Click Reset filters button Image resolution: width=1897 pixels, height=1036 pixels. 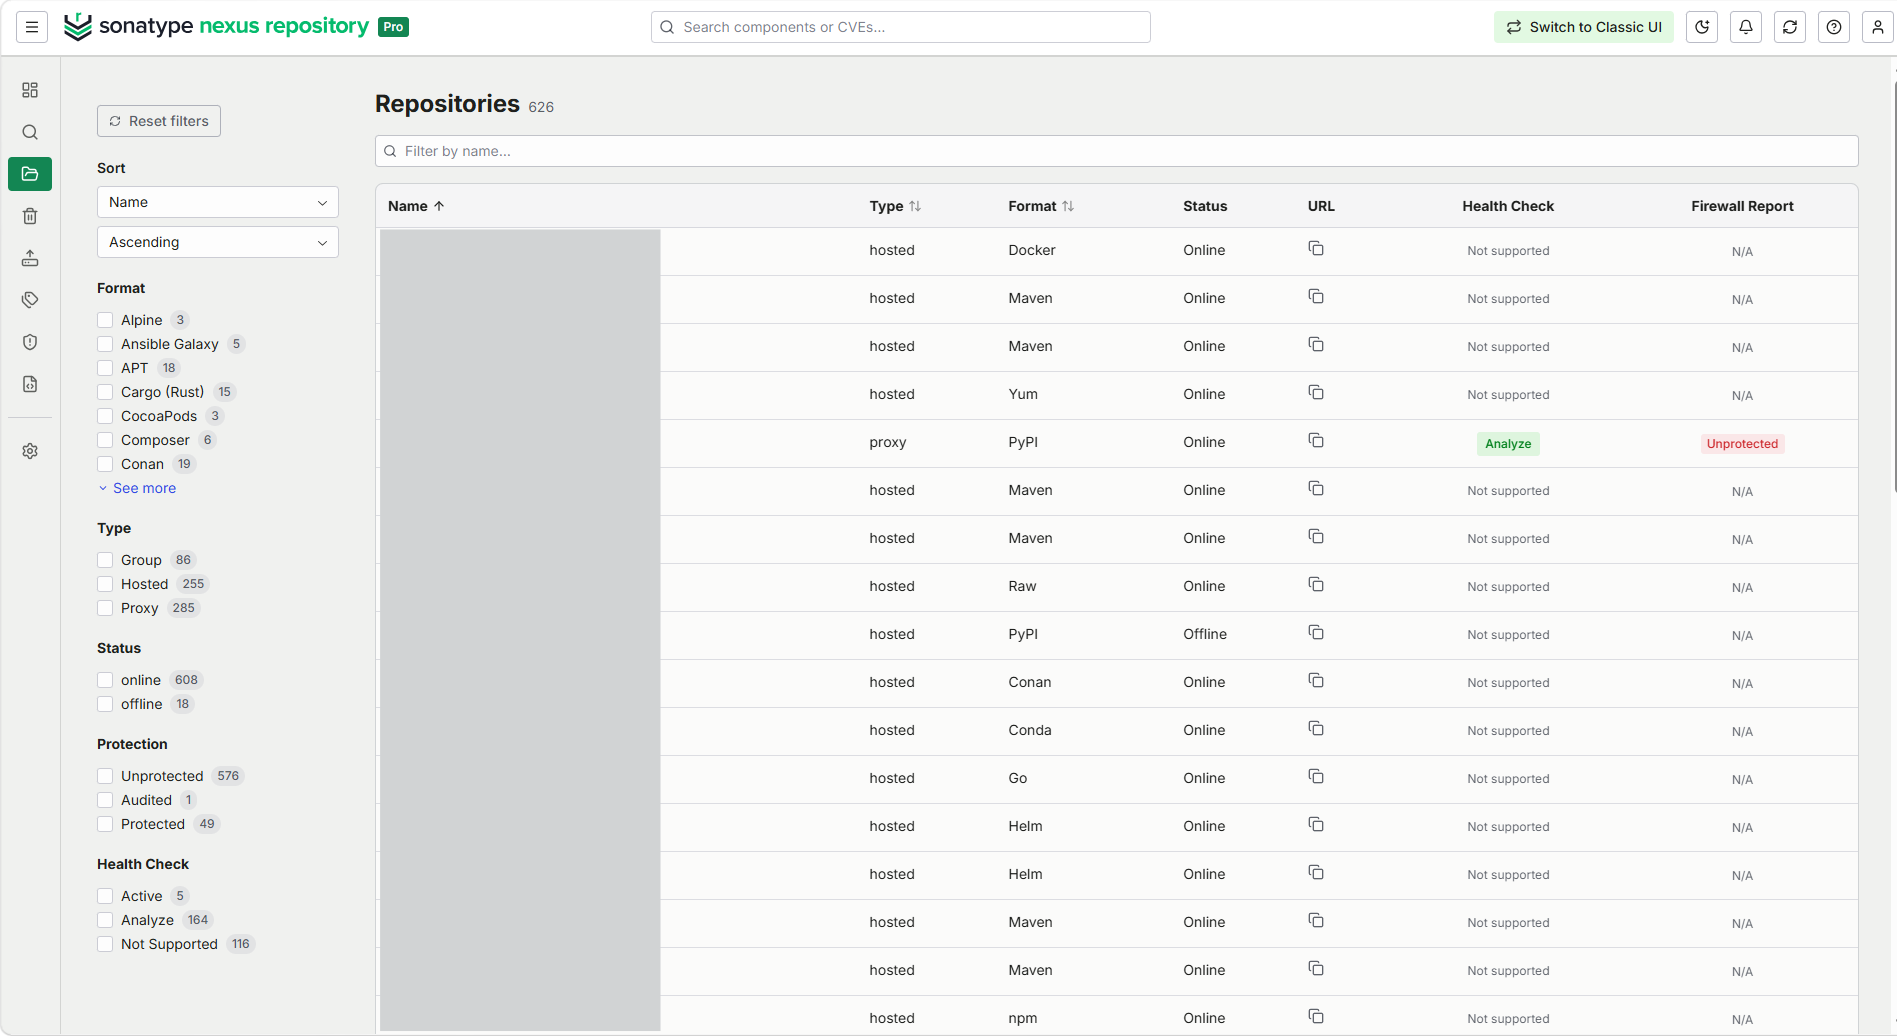(x=159, y=121)
